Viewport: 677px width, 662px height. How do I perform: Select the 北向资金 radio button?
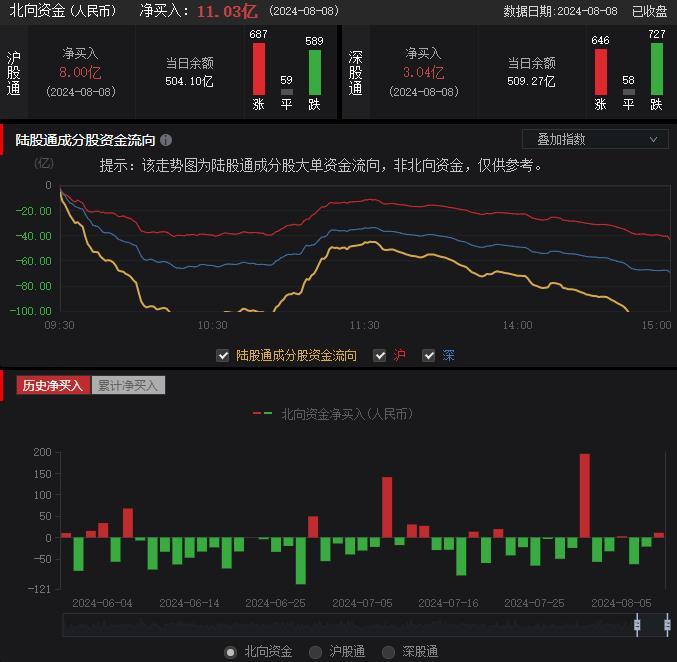click(231, 652)
